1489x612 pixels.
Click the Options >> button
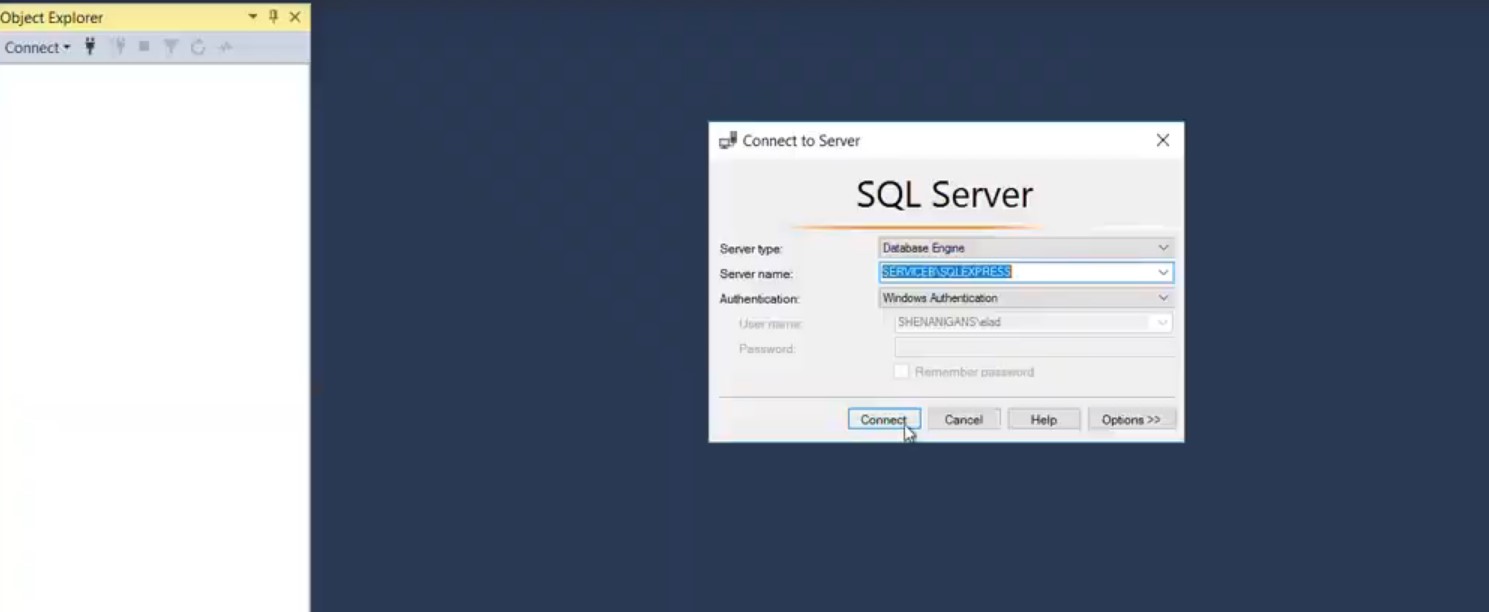pyautogui.click(x=1131, y=420)
